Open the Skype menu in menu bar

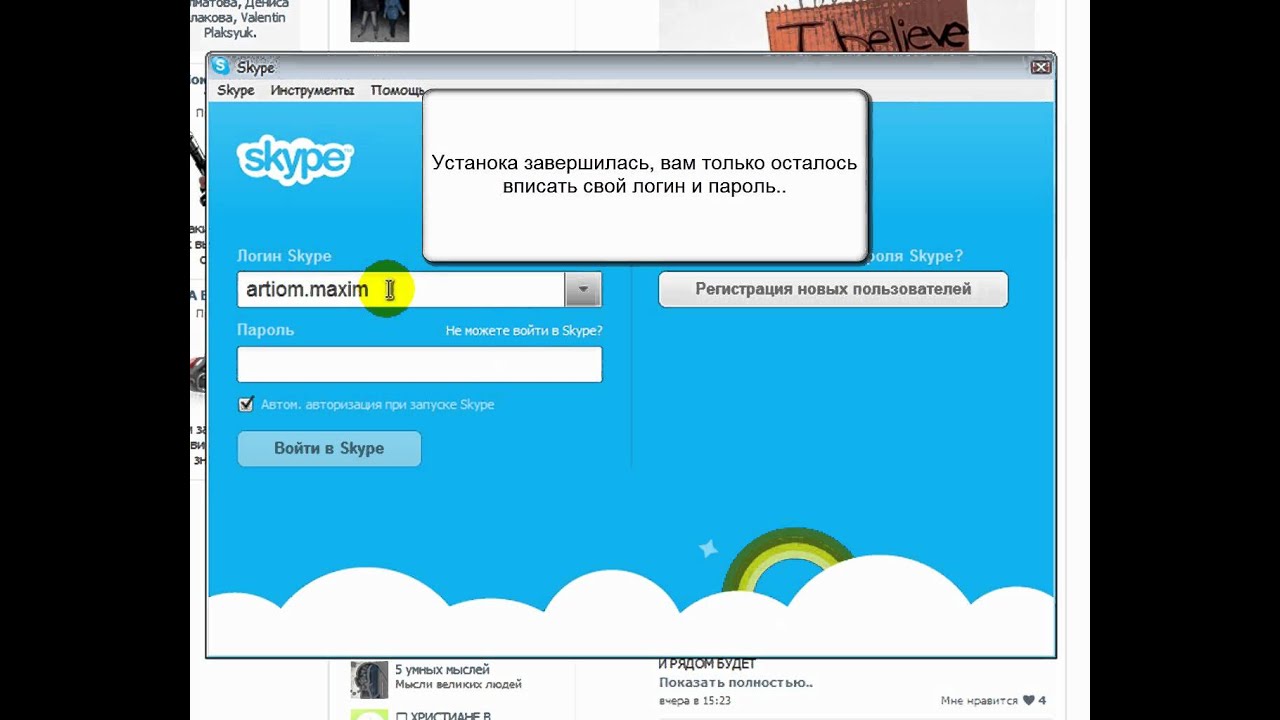click(x=236, y=90)
